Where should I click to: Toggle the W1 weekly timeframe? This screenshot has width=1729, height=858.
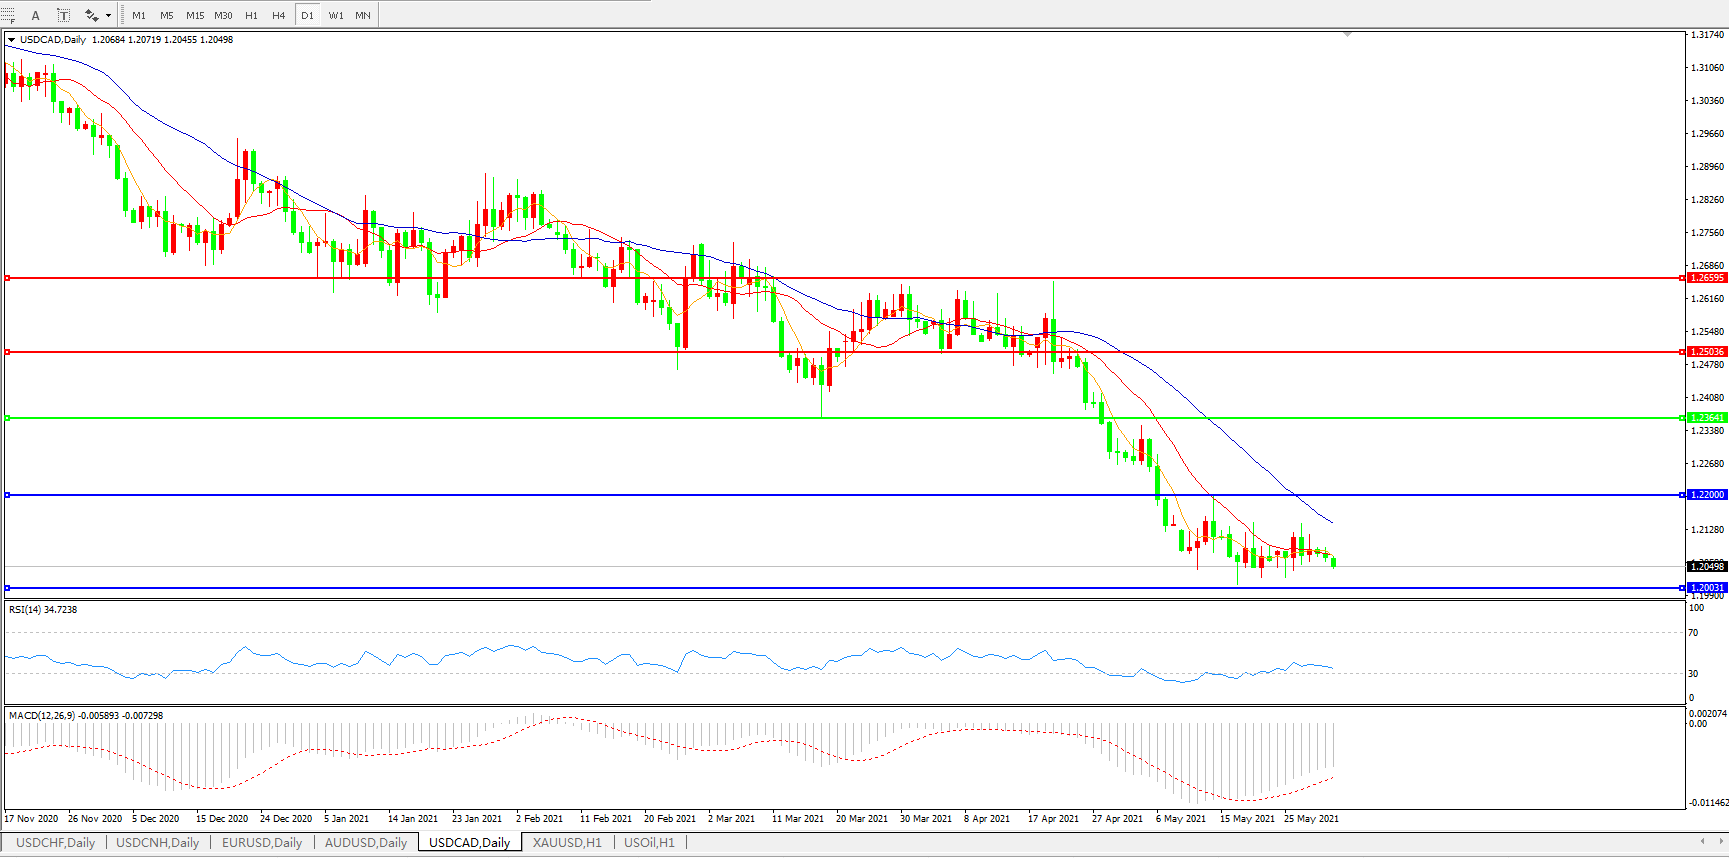point(336,15)
